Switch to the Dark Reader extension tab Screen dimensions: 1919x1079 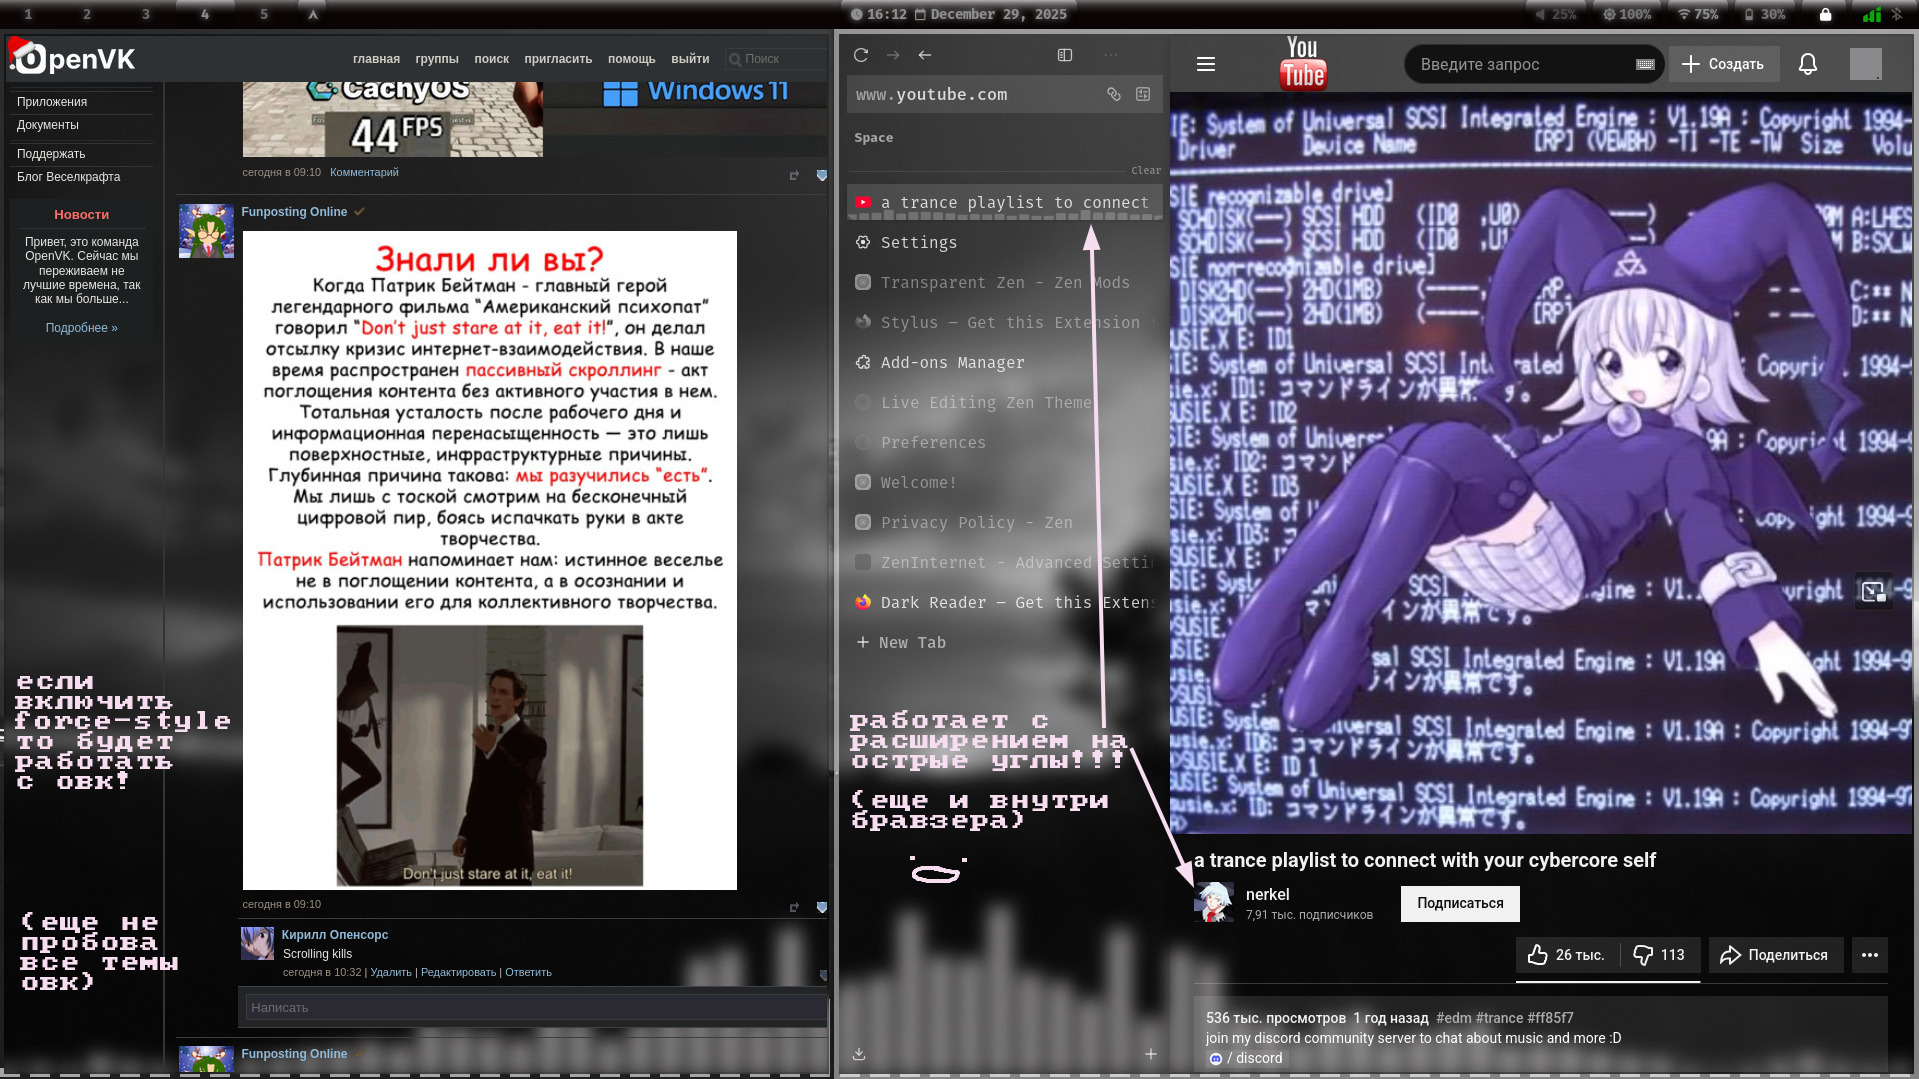(1004, 602)
